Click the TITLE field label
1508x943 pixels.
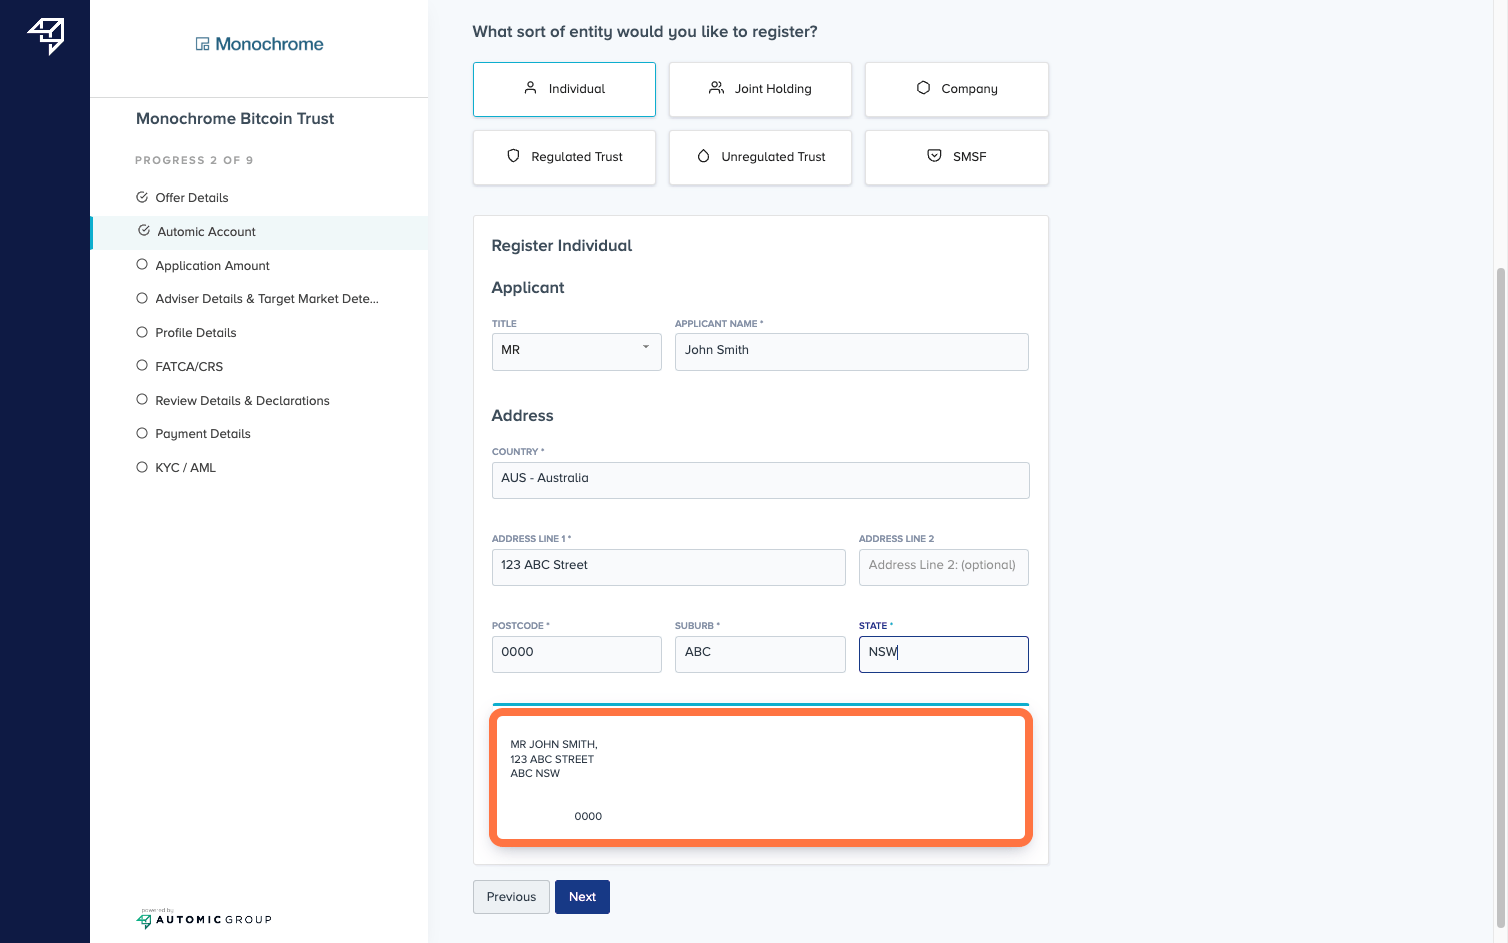(504, 324)
